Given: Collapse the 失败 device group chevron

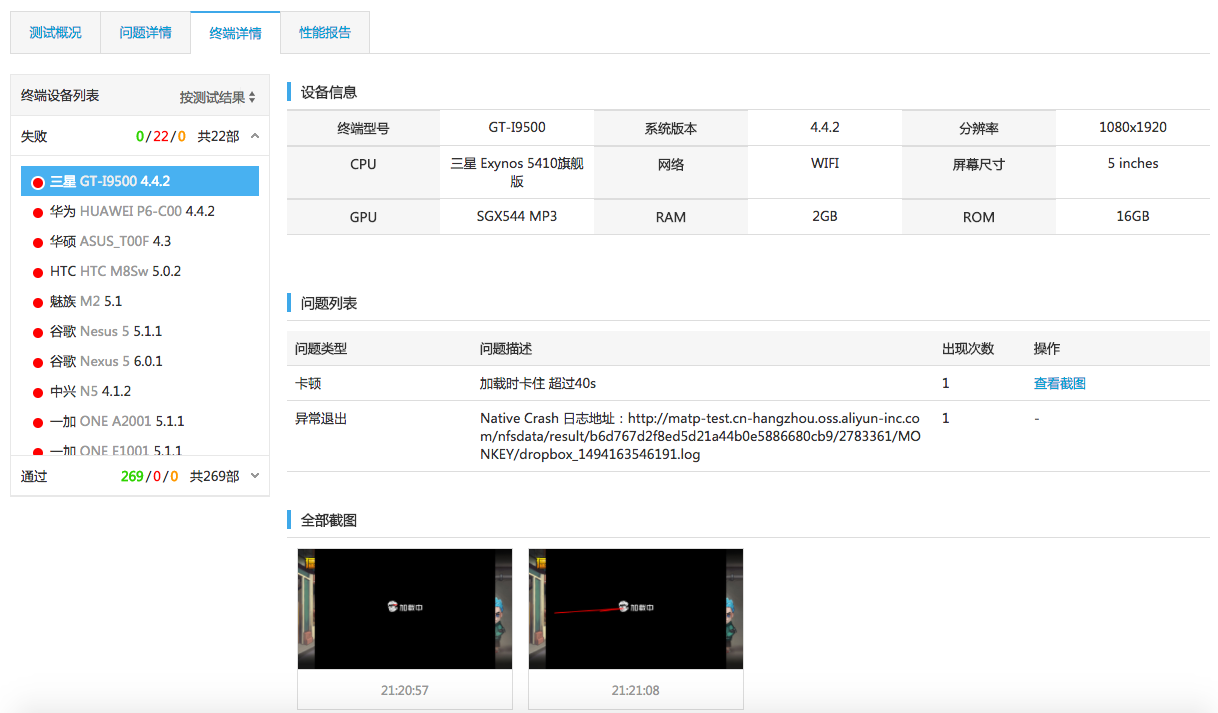Looking at the screenshot, I should pyautogui.click(x=255, y=136).
